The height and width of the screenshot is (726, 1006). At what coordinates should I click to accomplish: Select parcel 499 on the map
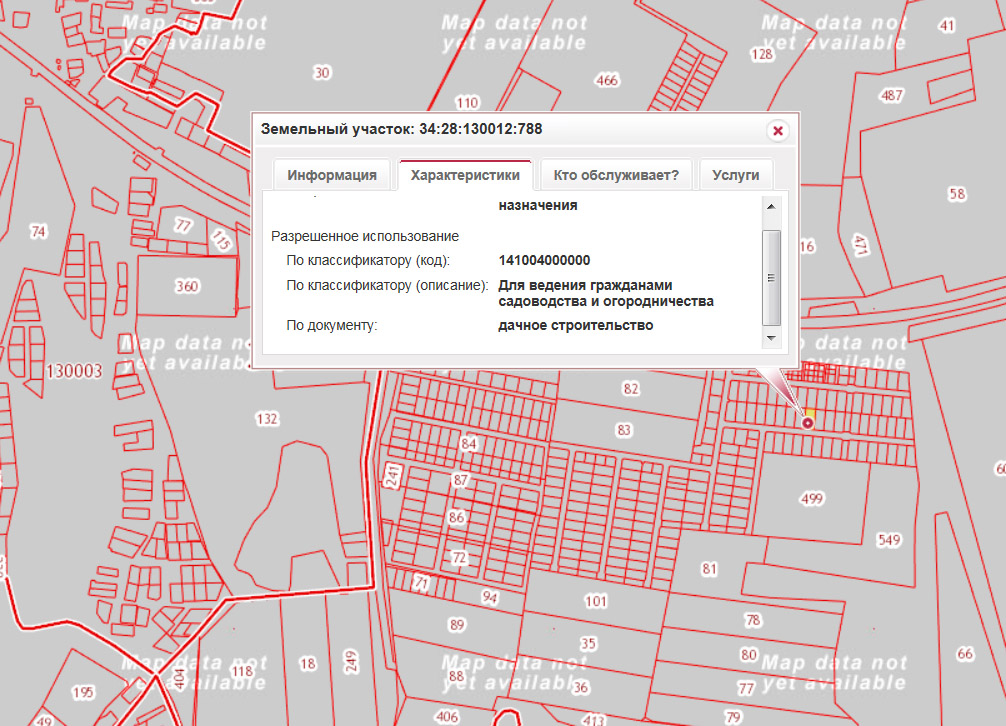[811, 498]
